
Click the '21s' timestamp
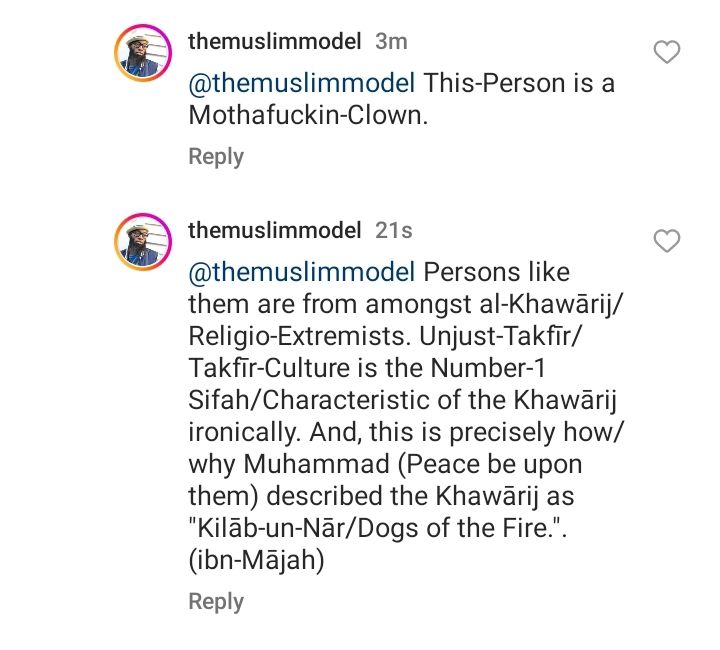click(393, 230)
